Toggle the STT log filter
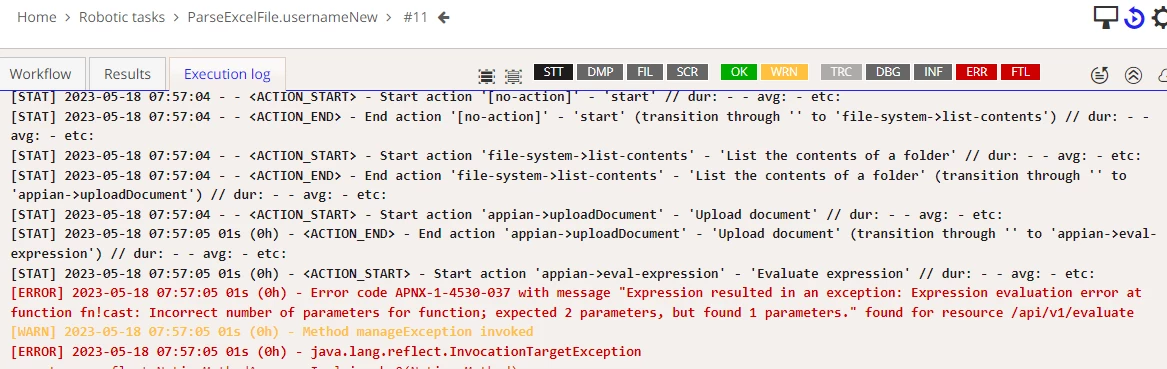This screenshot has height=369, width=1167. pos(554,72)
